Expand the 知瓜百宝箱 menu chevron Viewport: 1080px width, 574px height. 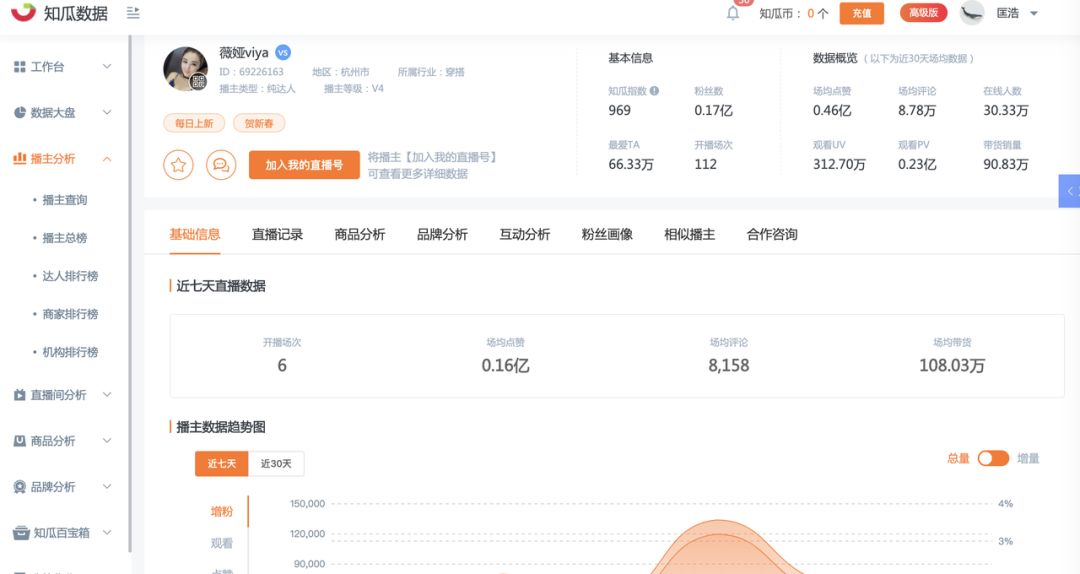click(107, 533)
